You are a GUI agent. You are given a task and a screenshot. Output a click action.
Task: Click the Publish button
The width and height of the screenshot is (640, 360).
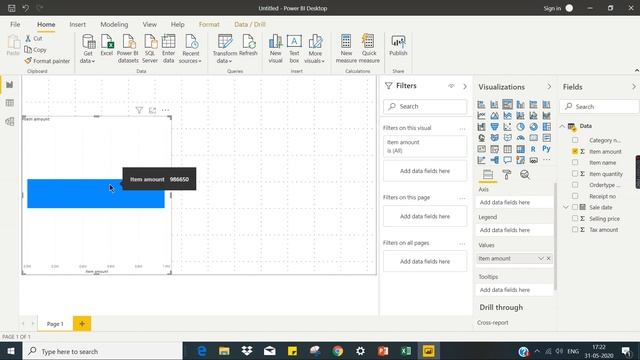[398, 45]
